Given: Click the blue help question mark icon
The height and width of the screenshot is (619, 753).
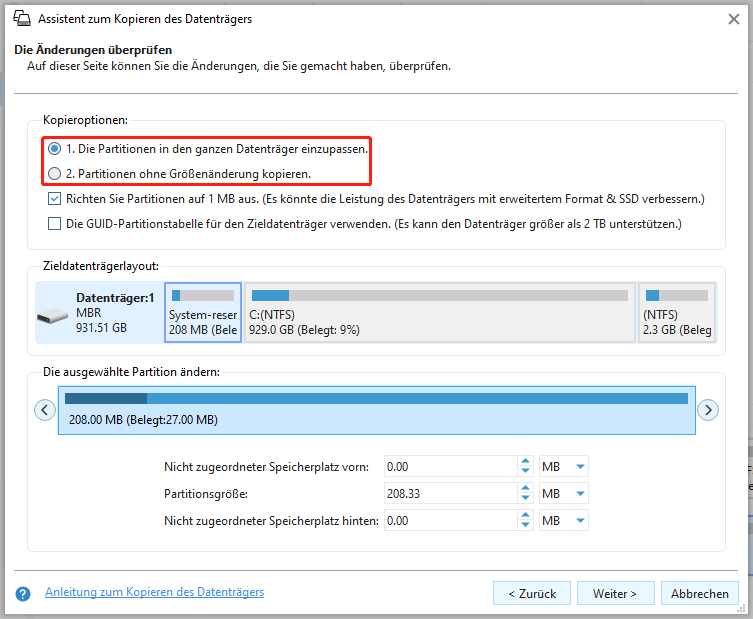Looking at the screenshot, I should point(22,593).
